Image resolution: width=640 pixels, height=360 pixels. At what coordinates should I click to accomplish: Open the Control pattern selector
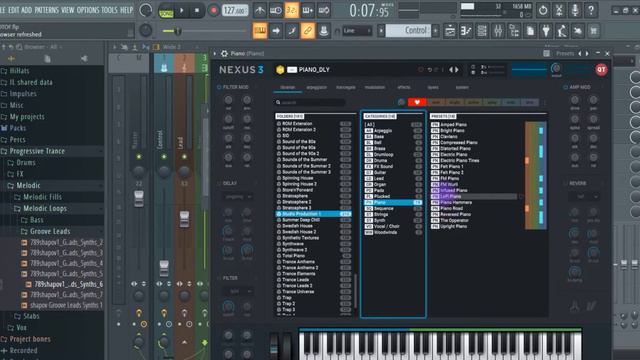(x=408, y=31)
